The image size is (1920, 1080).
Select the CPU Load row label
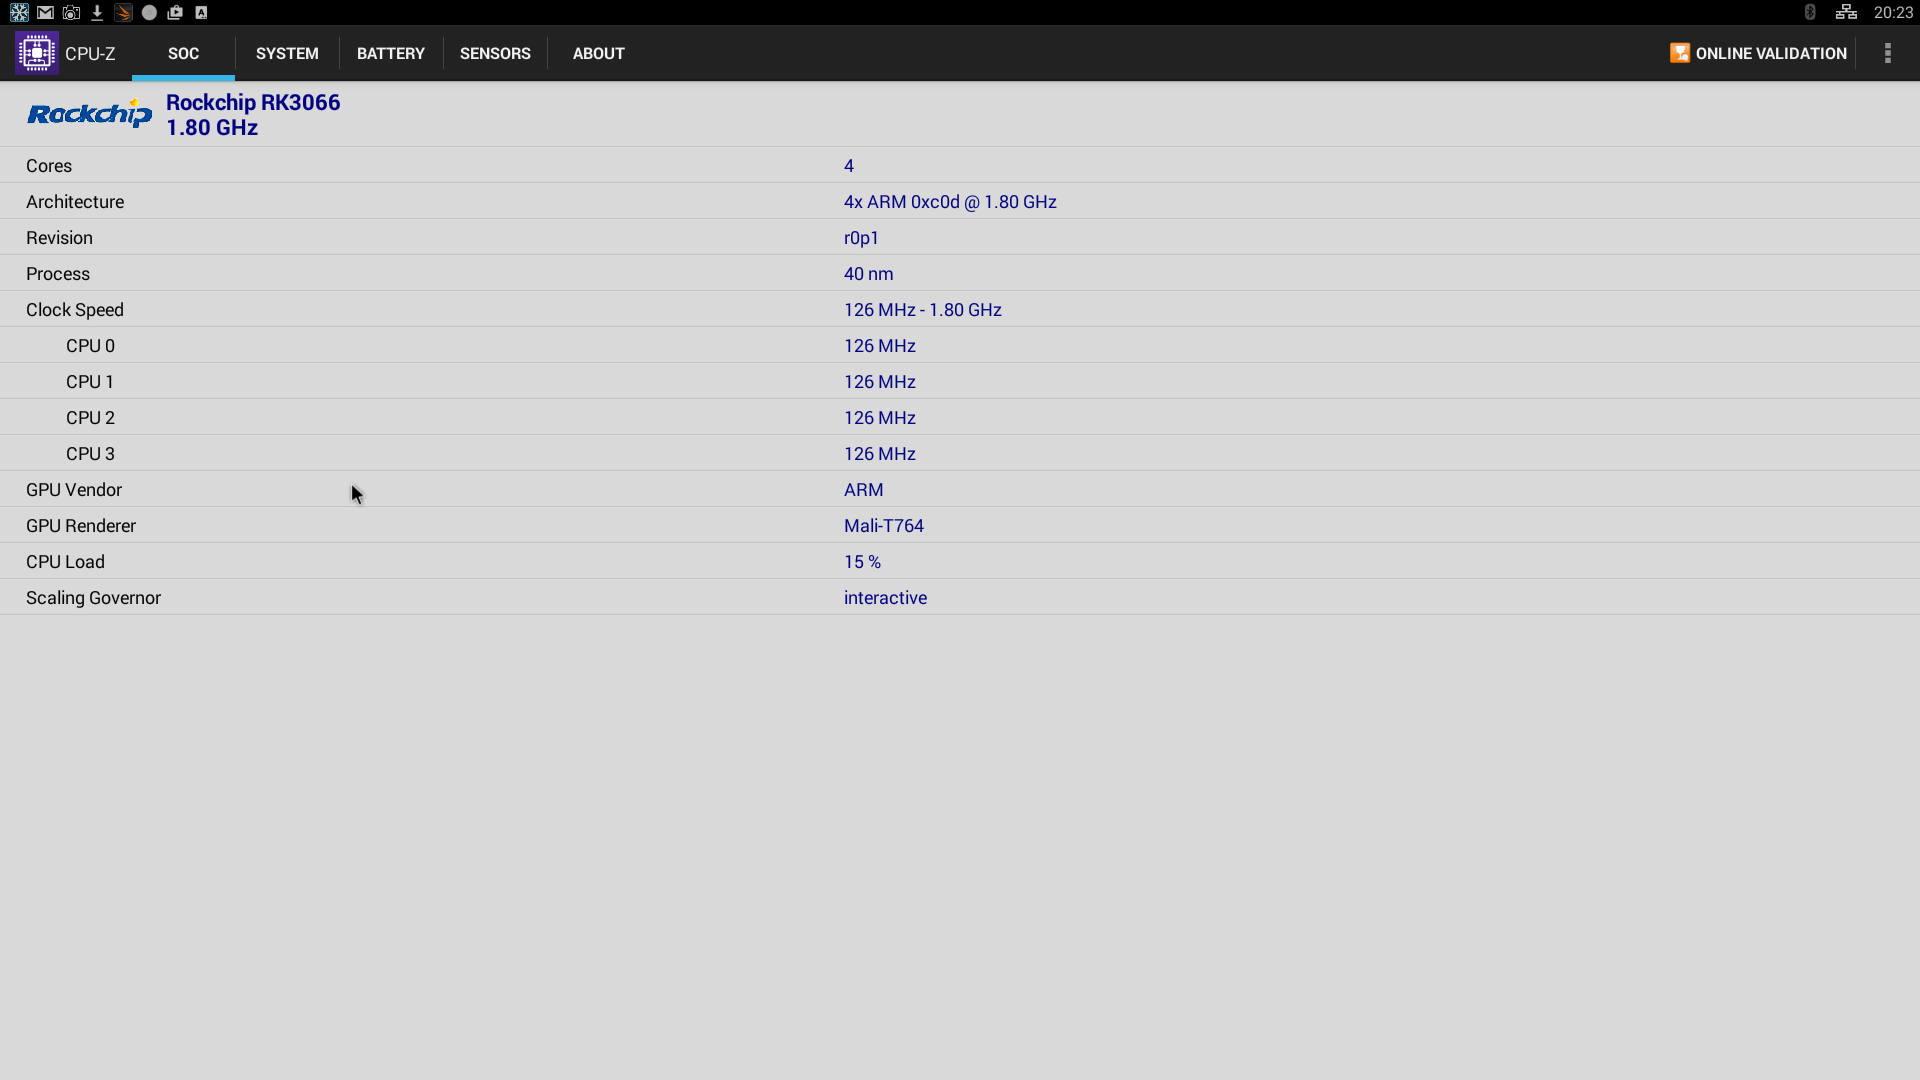(x=65, y=562)
